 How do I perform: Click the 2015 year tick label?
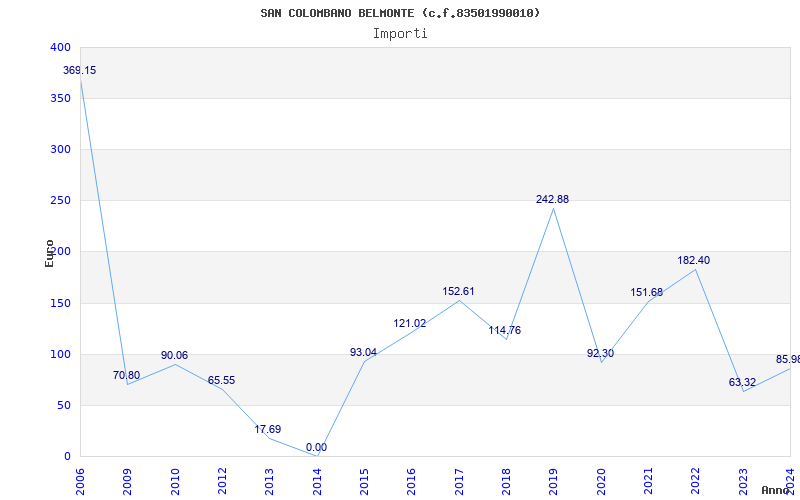click(x=364, y=482)
